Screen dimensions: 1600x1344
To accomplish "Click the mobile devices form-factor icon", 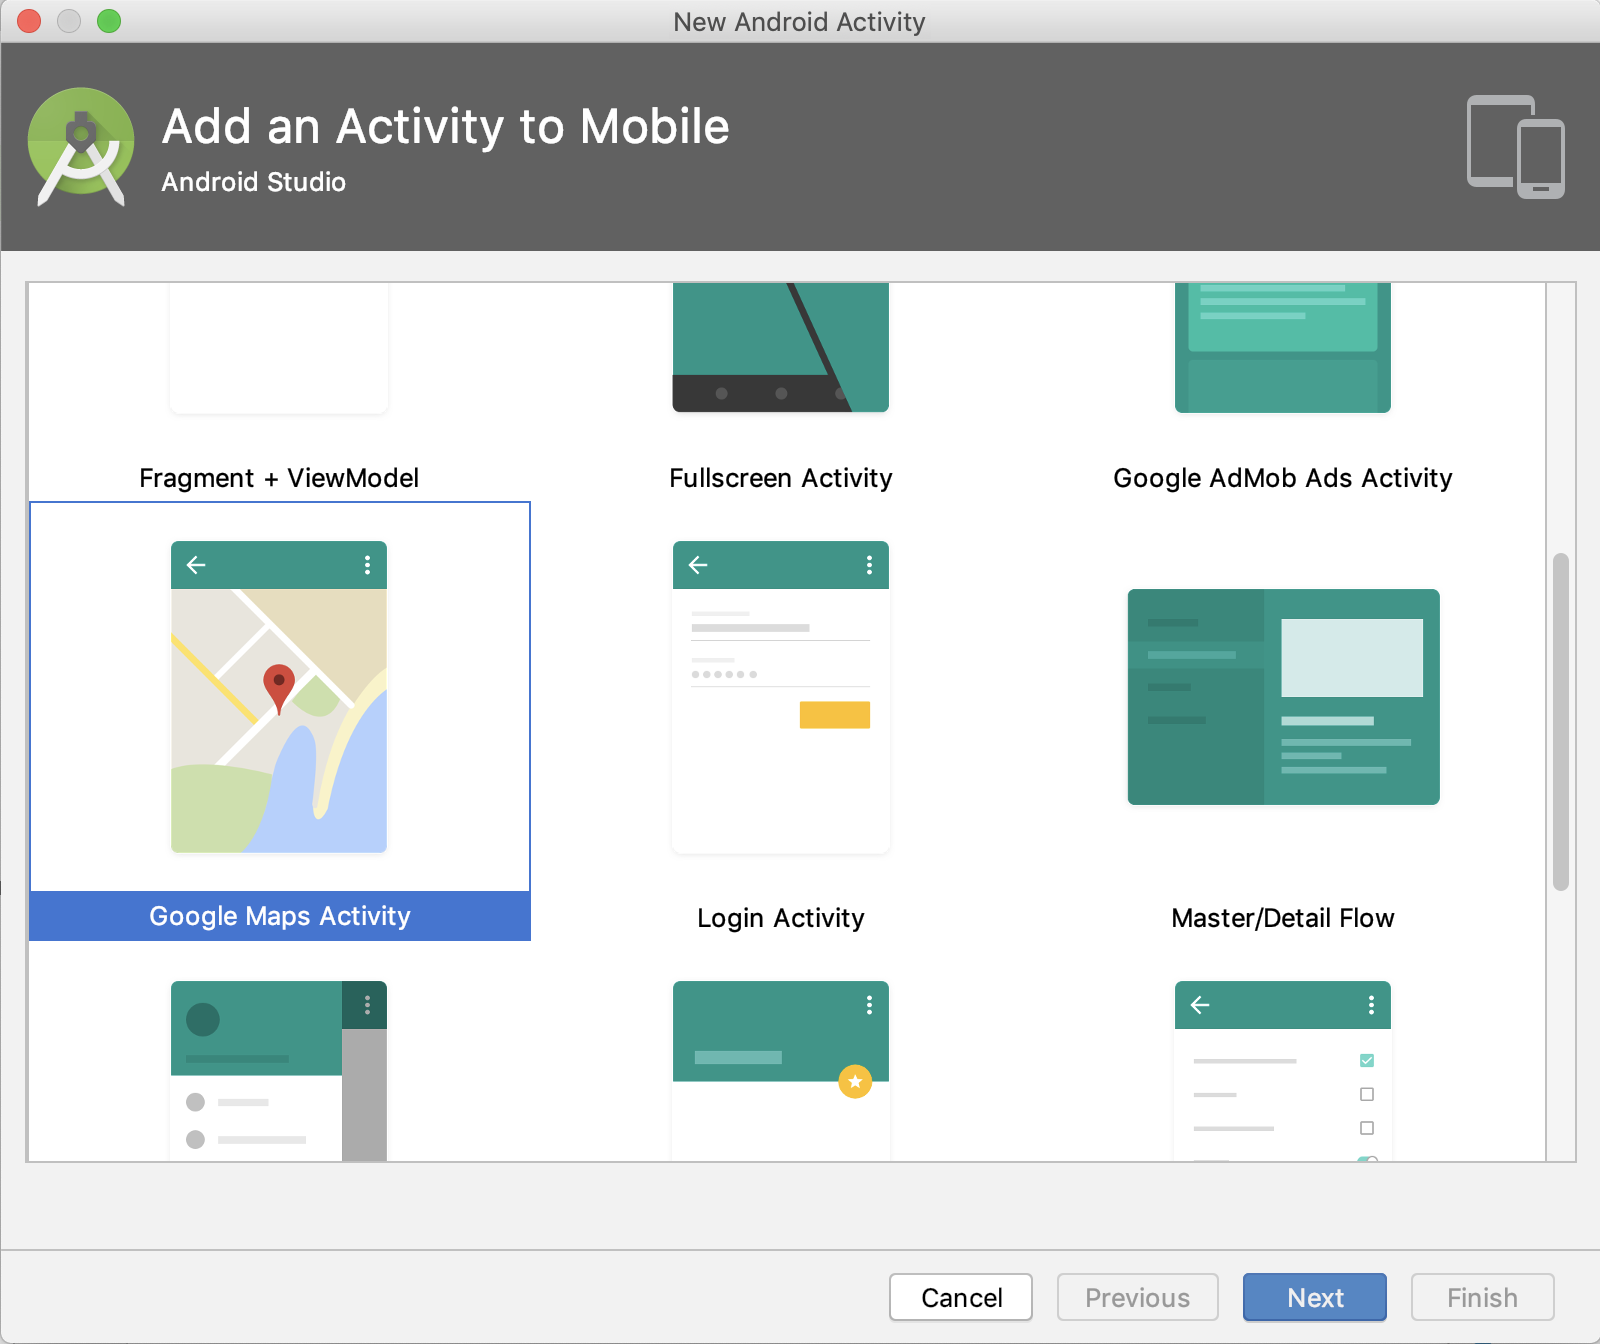I will tap(1516, 147).
